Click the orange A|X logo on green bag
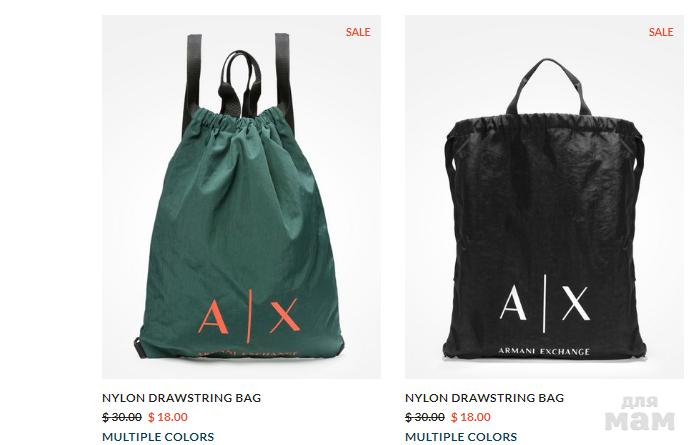The width and height of the screenshot is (690, 445). 249,316
